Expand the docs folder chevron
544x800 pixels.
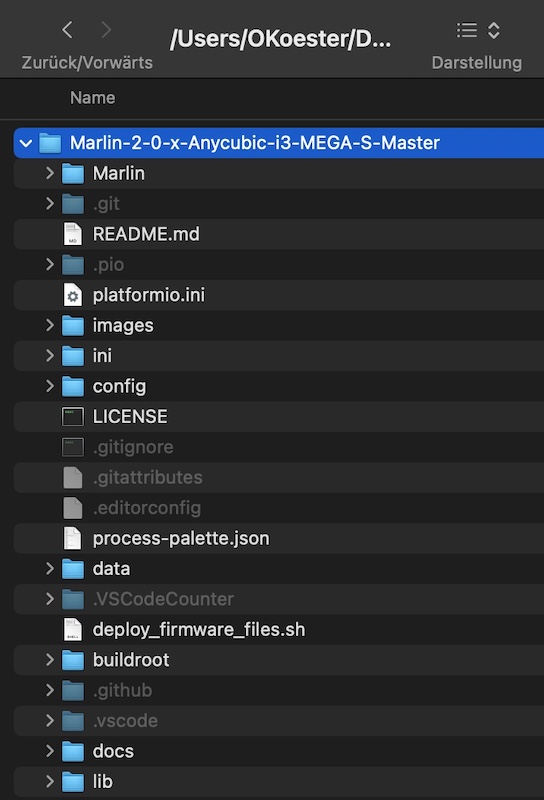pos(50,751)
